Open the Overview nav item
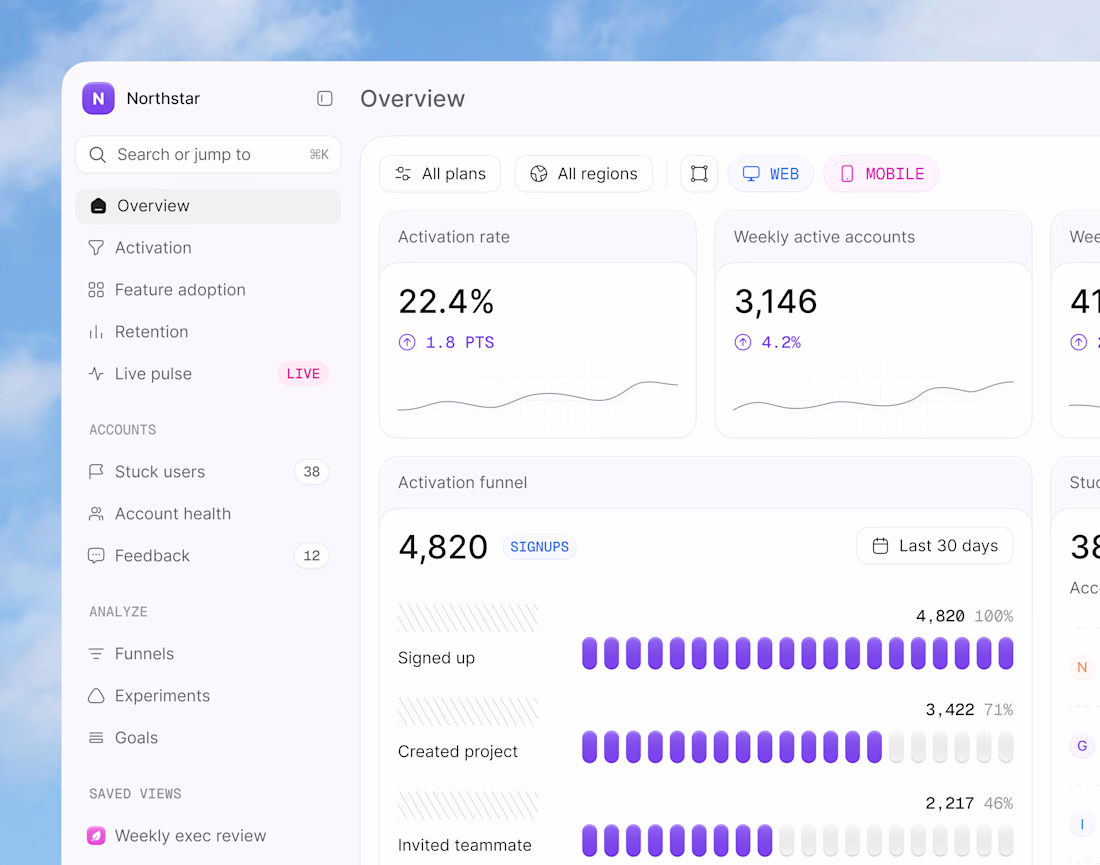The image size is (1100, 865). pyautogui.click(x=208, y=206)
